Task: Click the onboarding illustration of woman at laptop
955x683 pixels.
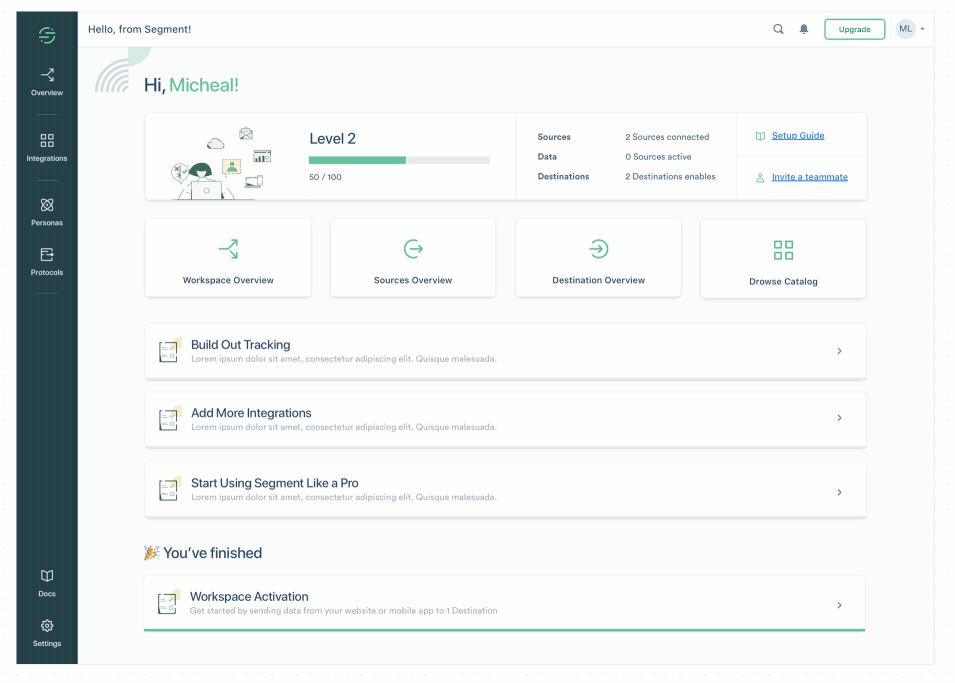Action: 220,163
